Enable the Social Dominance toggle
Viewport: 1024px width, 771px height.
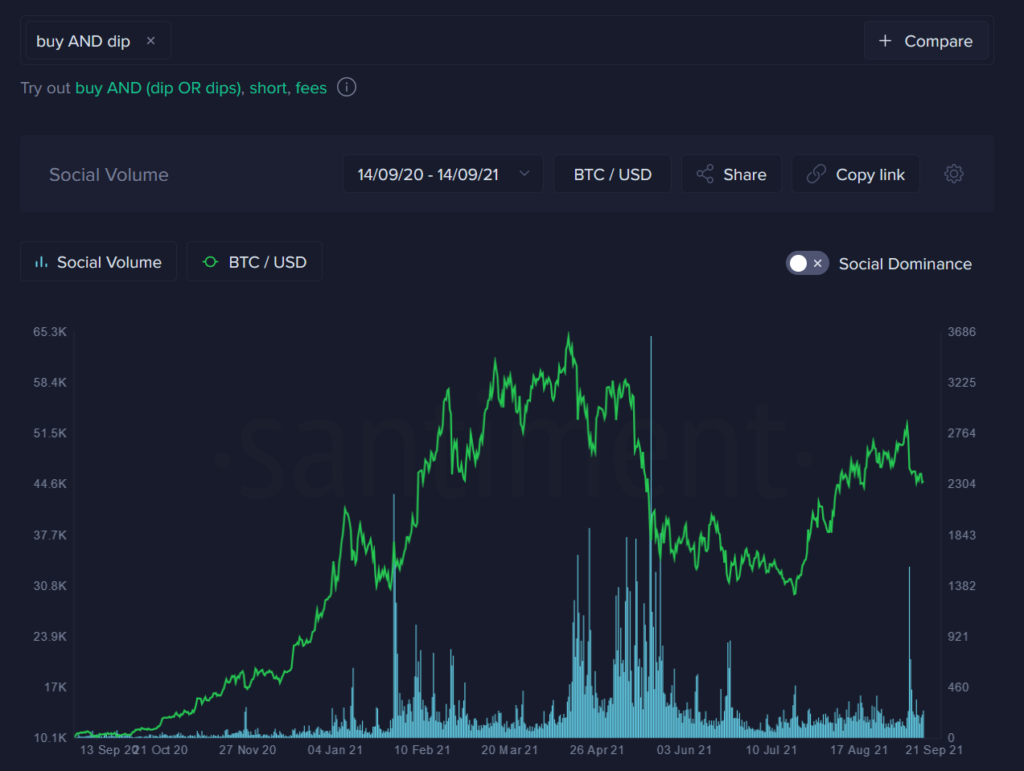click(807, 263)
